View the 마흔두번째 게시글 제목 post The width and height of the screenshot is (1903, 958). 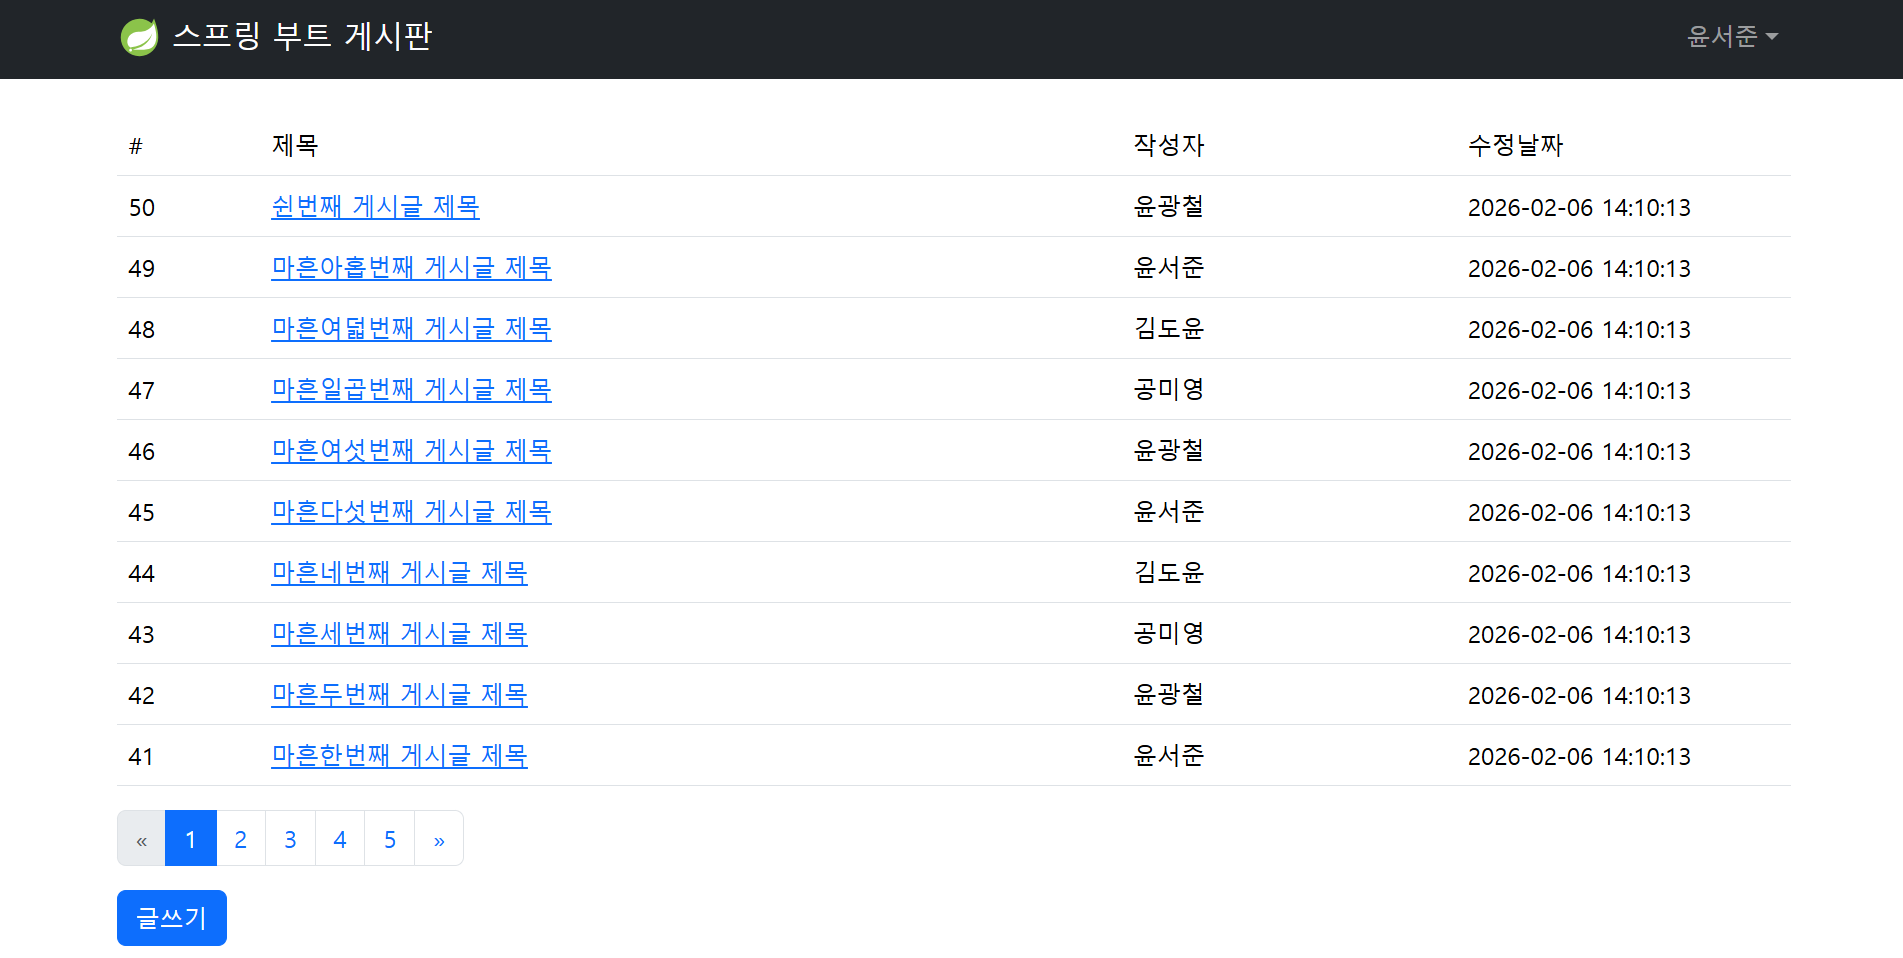coord(399,695)
